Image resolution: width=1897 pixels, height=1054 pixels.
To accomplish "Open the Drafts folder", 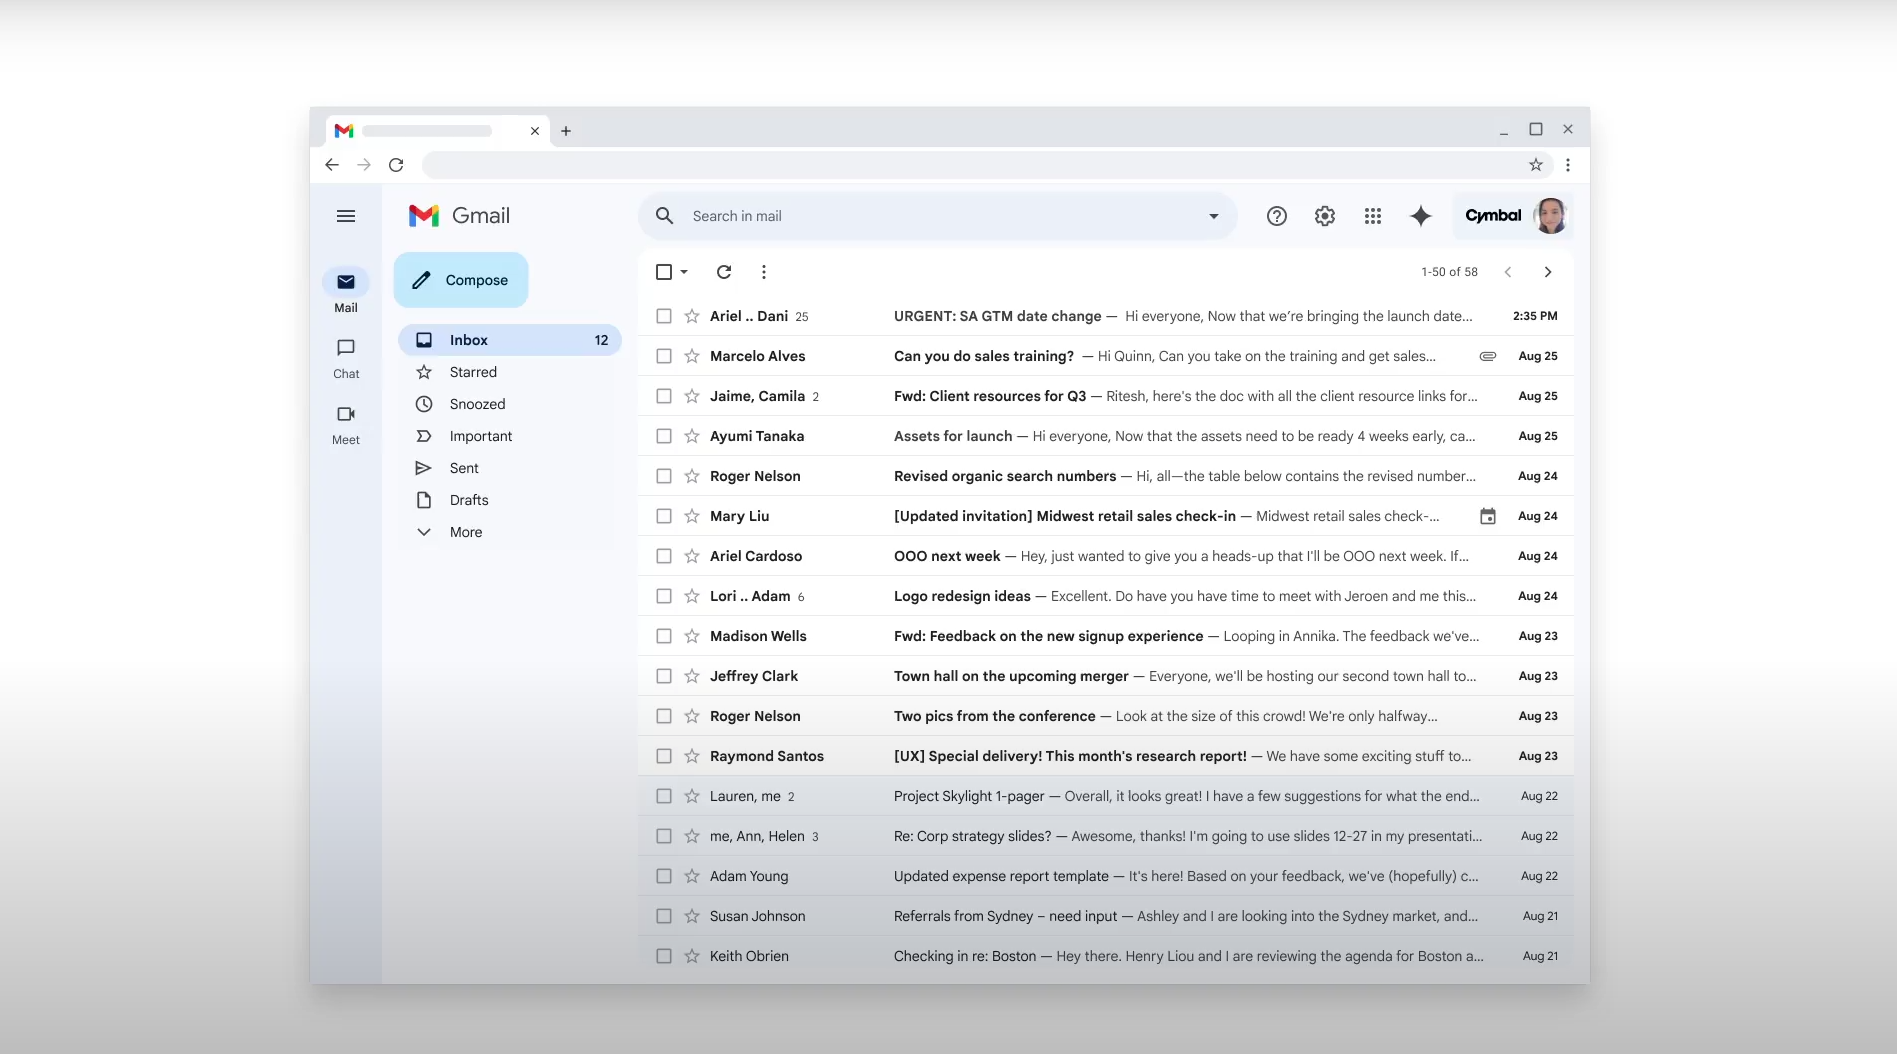I will pos(469,500).
